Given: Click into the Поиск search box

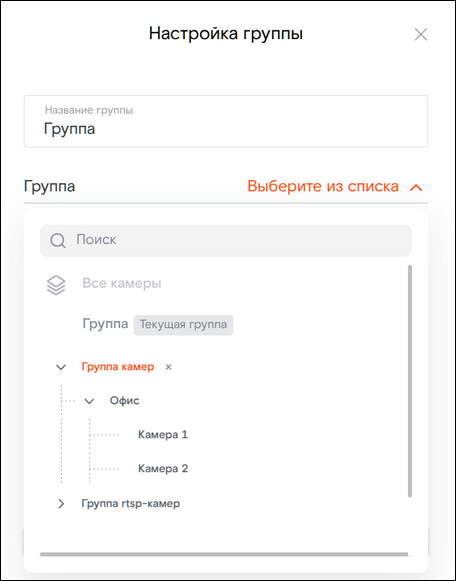Looking at the screenshot, I should pos(226,240).
